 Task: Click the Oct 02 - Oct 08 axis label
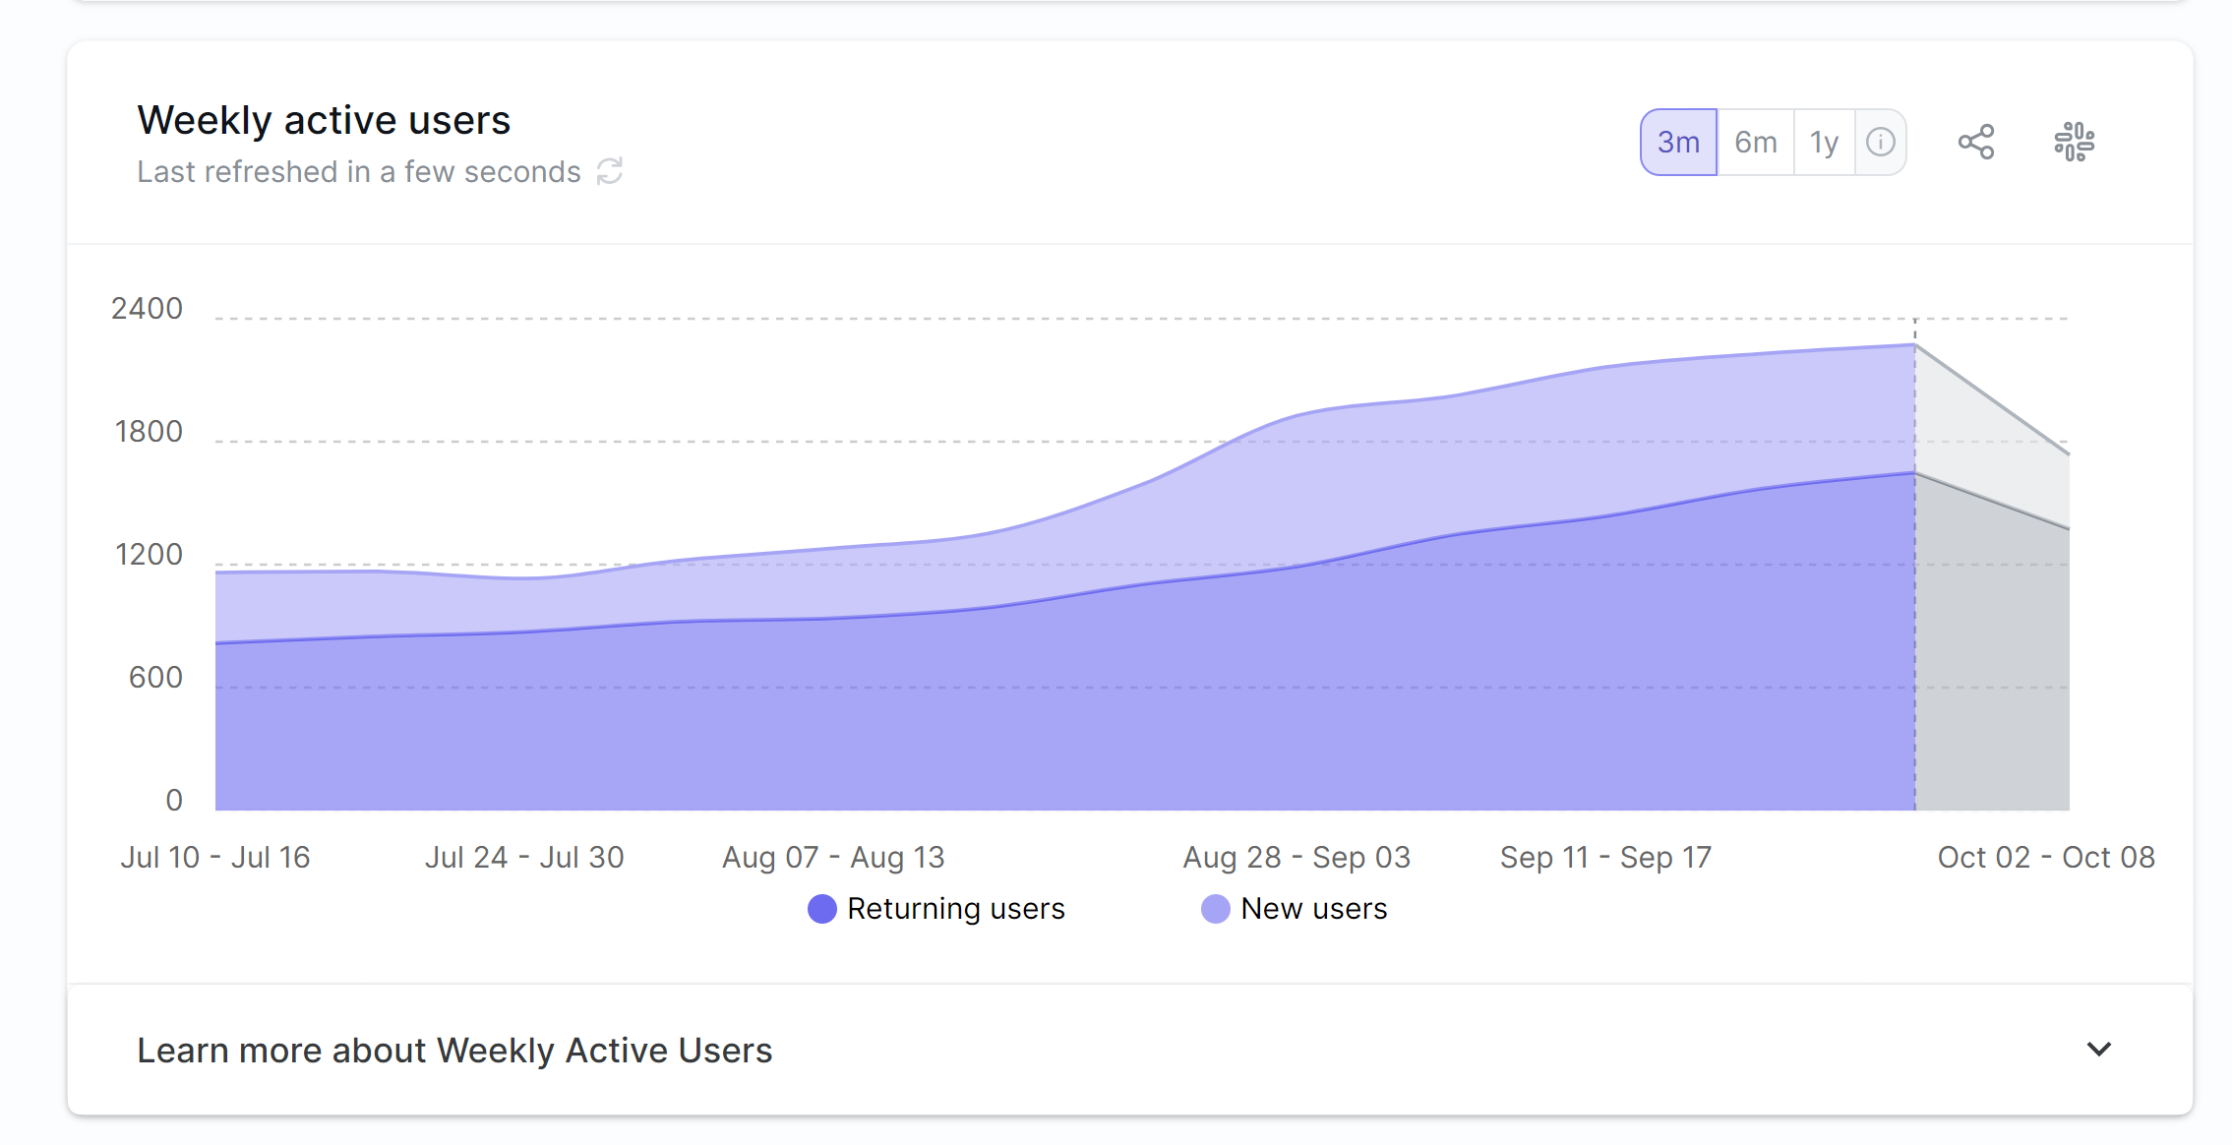click(2046, 857)
